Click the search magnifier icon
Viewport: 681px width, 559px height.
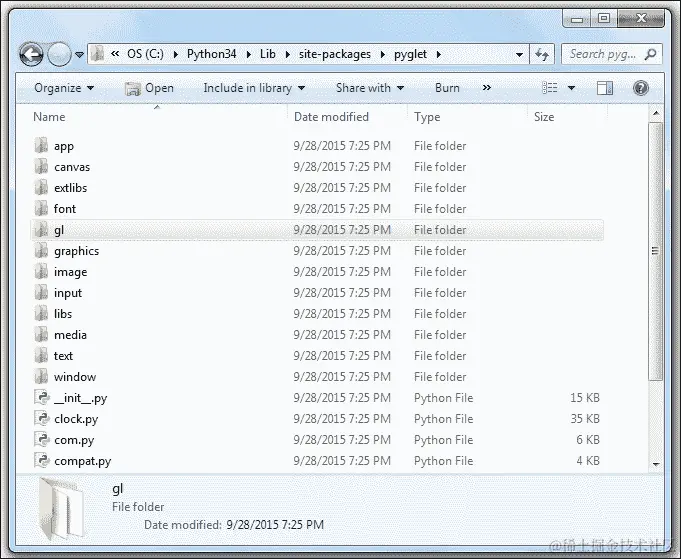click(x=651, y=54)
